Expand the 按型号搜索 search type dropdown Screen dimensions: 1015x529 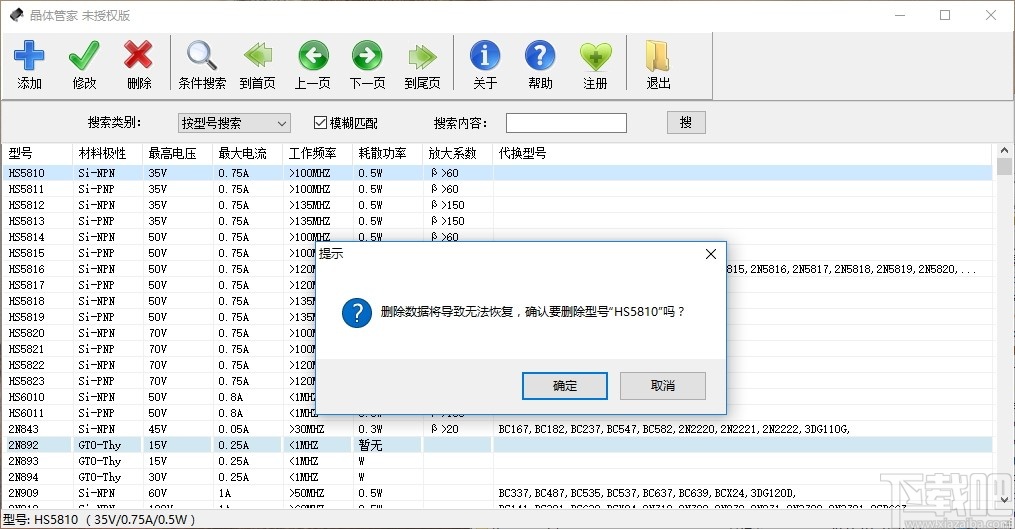(x=282, y=123)
